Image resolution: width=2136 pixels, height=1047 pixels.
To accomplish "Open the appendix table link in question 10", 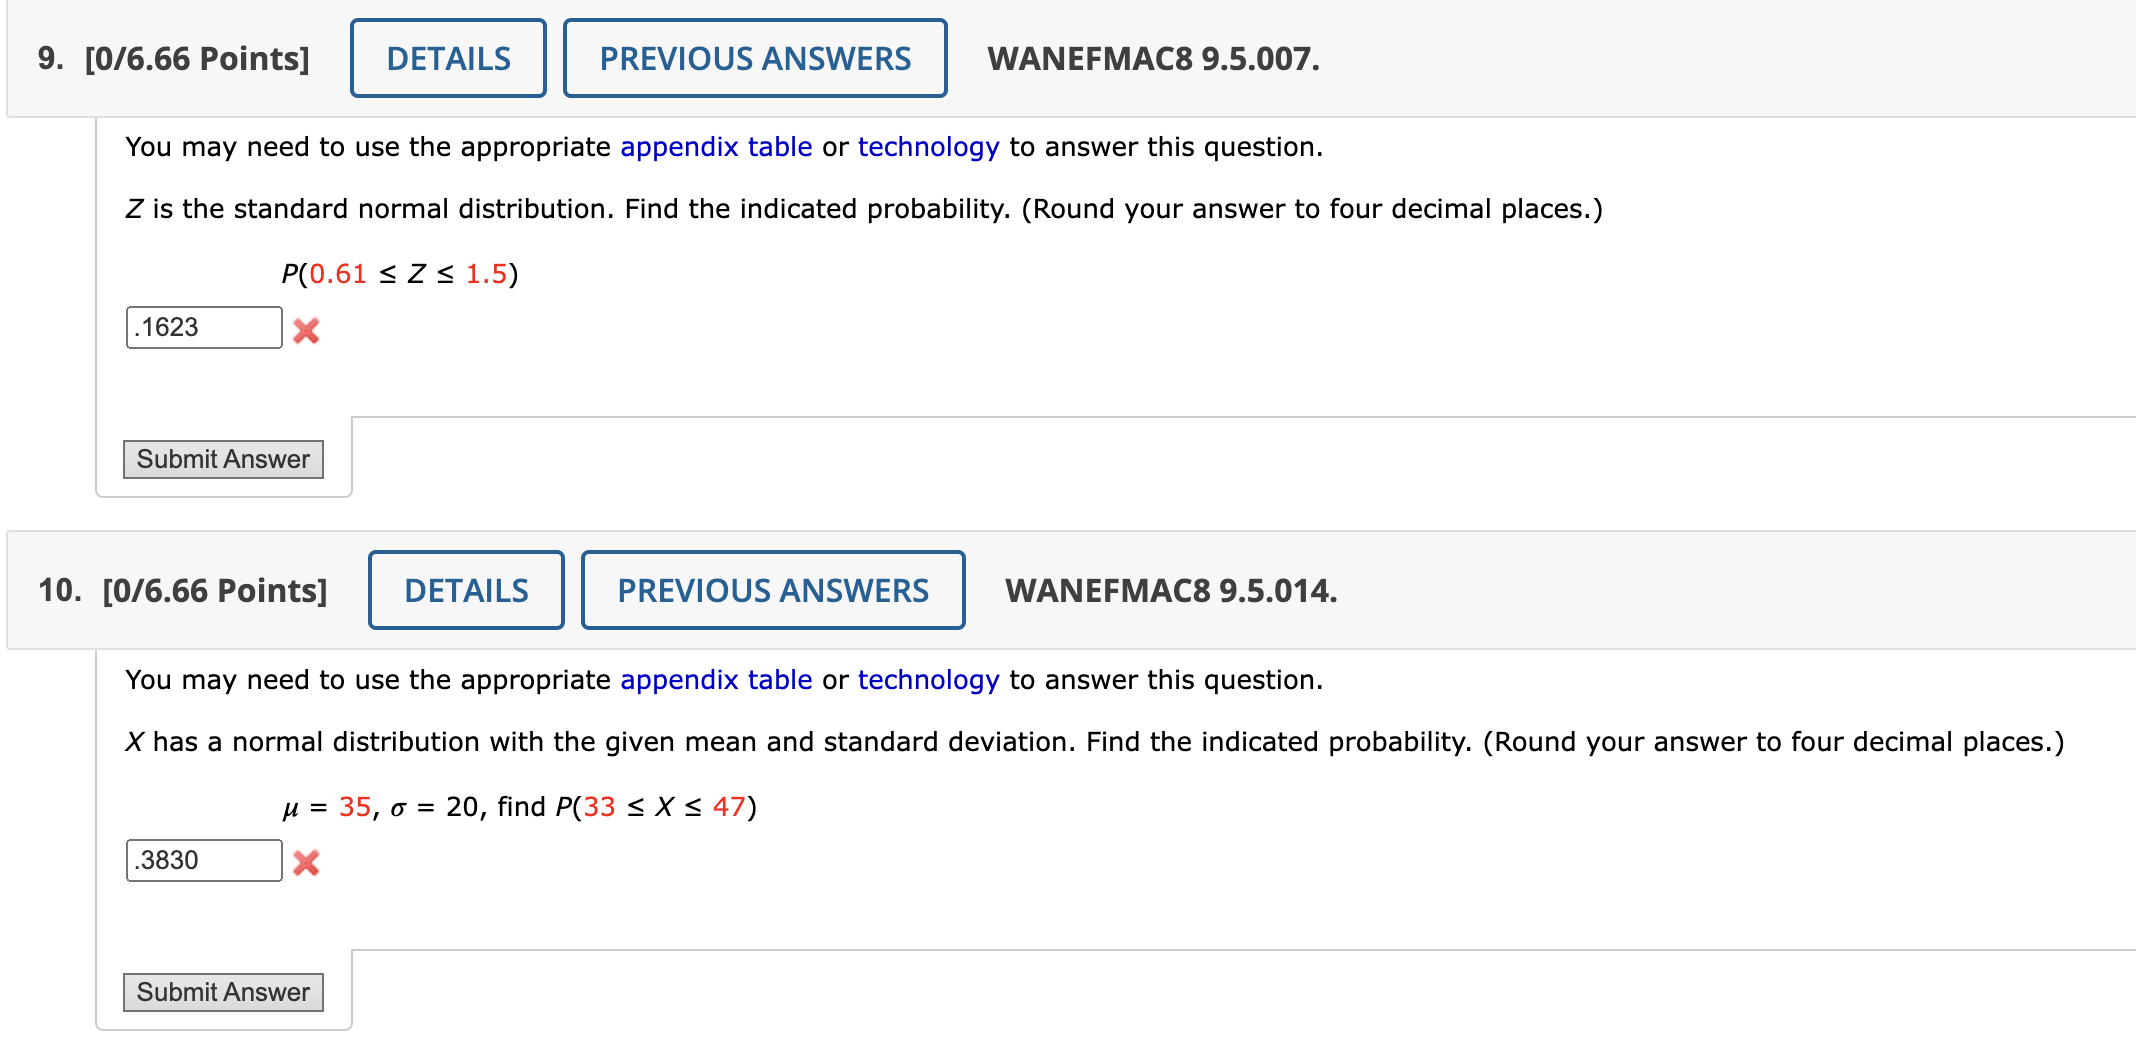I will coord(714,679).
